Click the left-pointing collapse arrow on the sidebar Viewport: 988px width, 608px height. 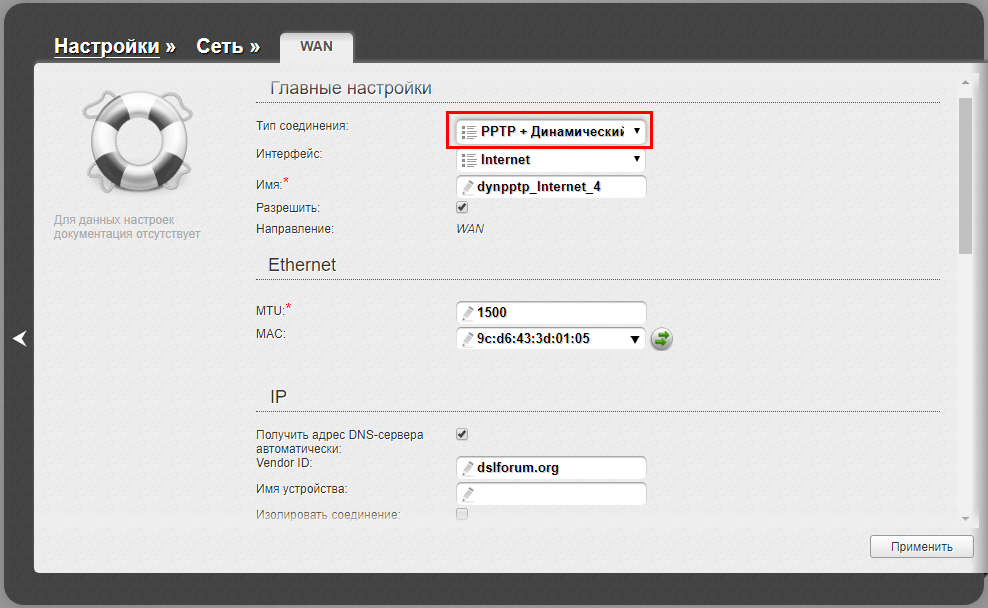pos(20,338)
